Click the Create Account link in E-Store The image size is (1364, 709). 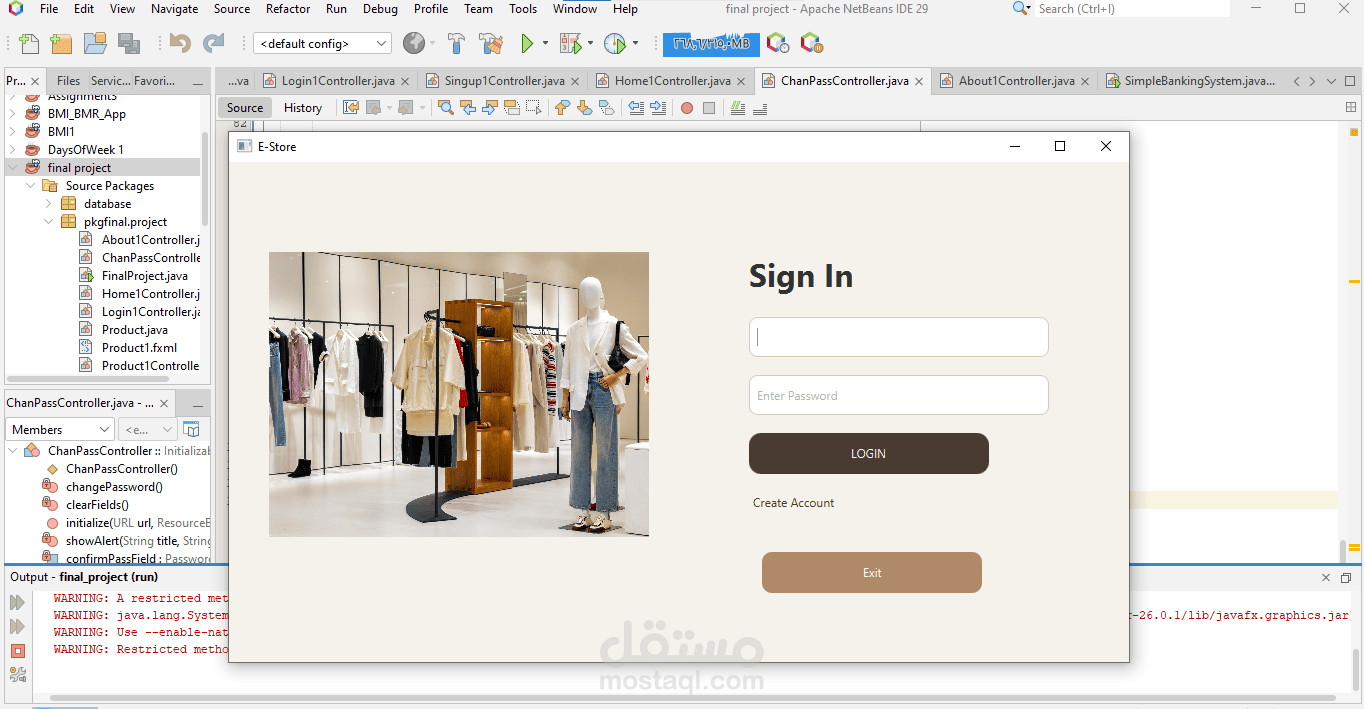[794, 503]
